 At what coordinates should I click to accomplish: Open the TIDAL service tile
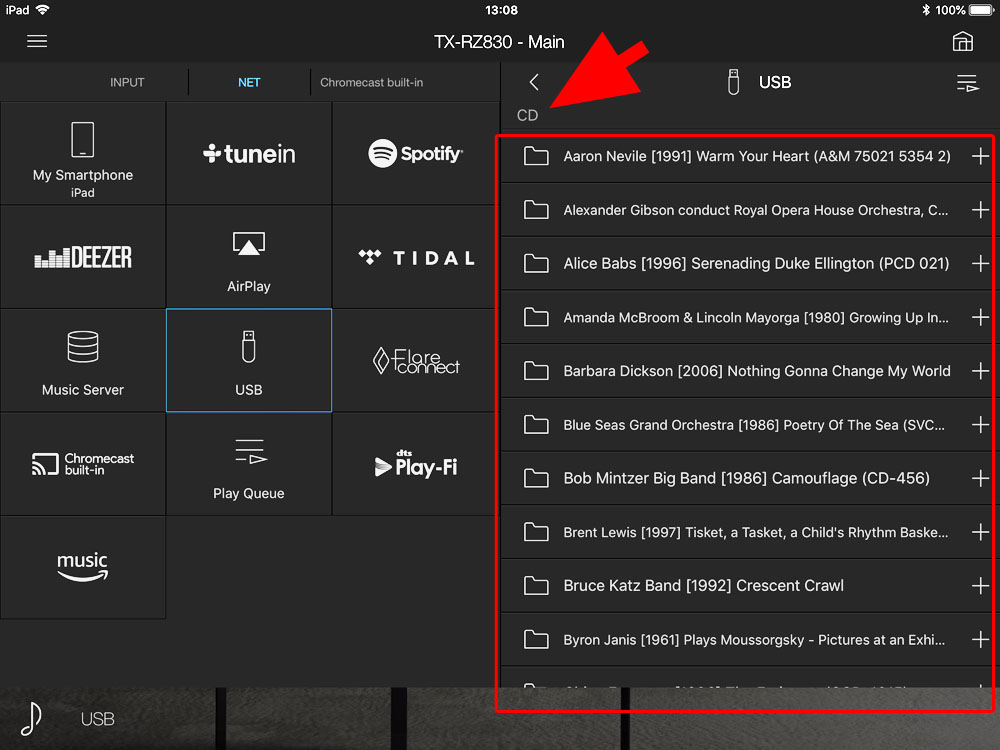(415, 257)
